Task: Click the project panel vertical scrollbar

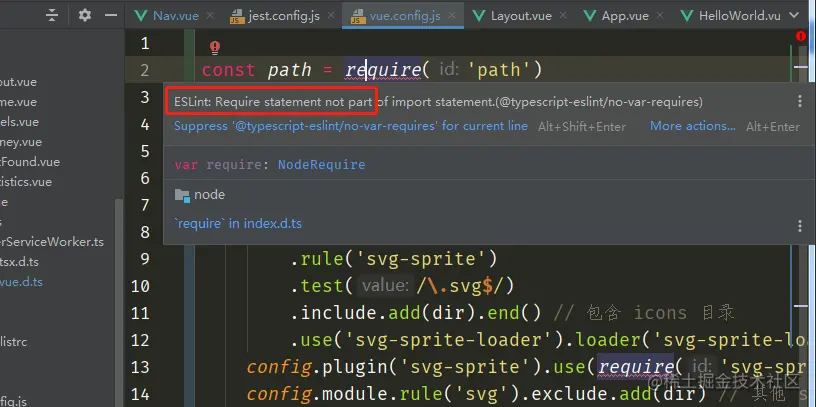Action: click(x=119, y=302)
